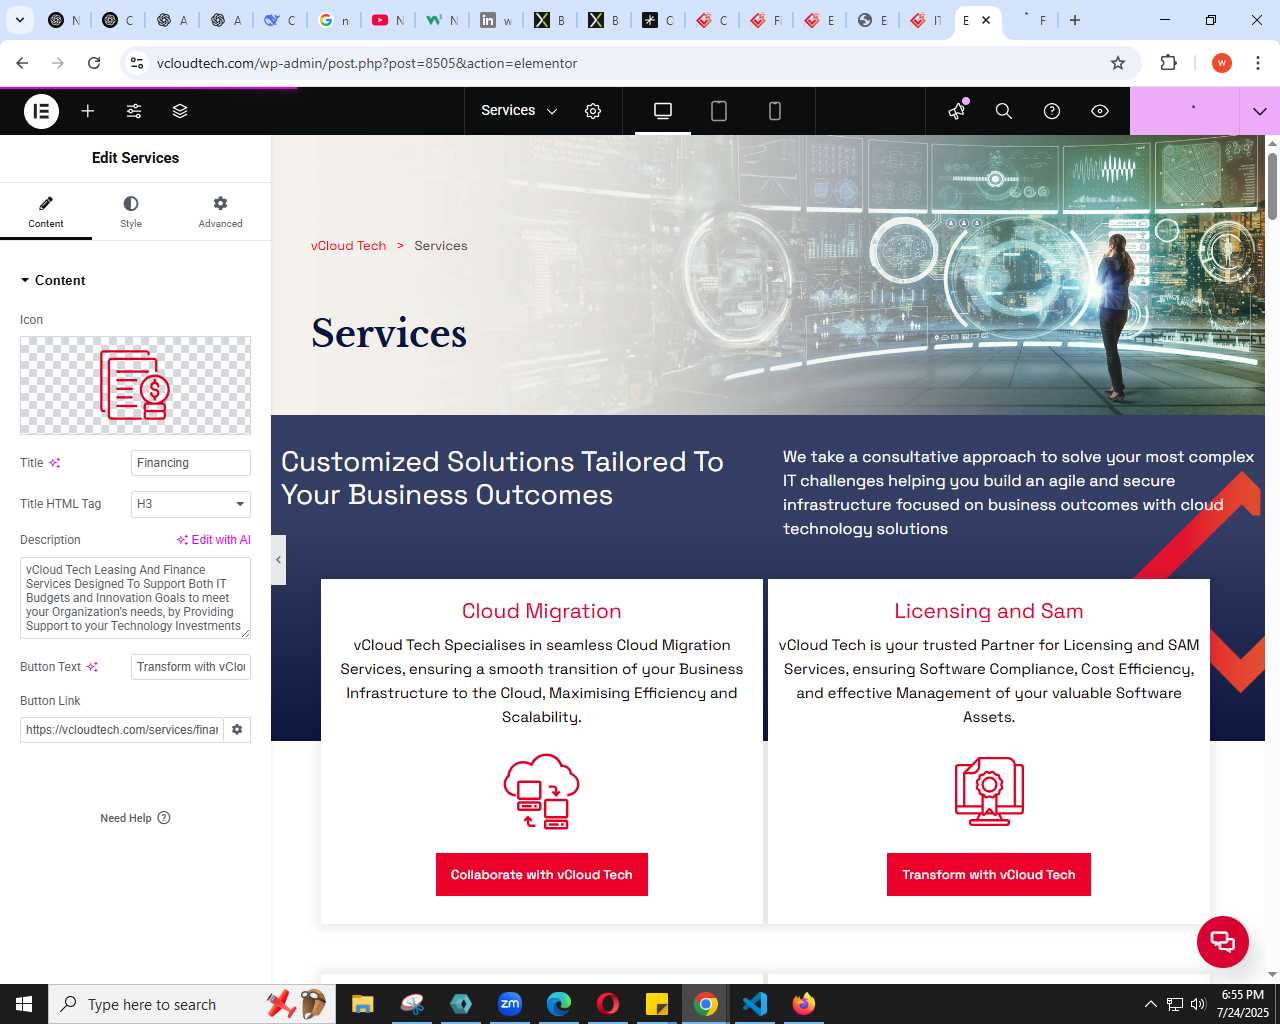Switch to the YouTube browser tab
This screenshot has height=1024, width=1280.
tap(388, 20)
